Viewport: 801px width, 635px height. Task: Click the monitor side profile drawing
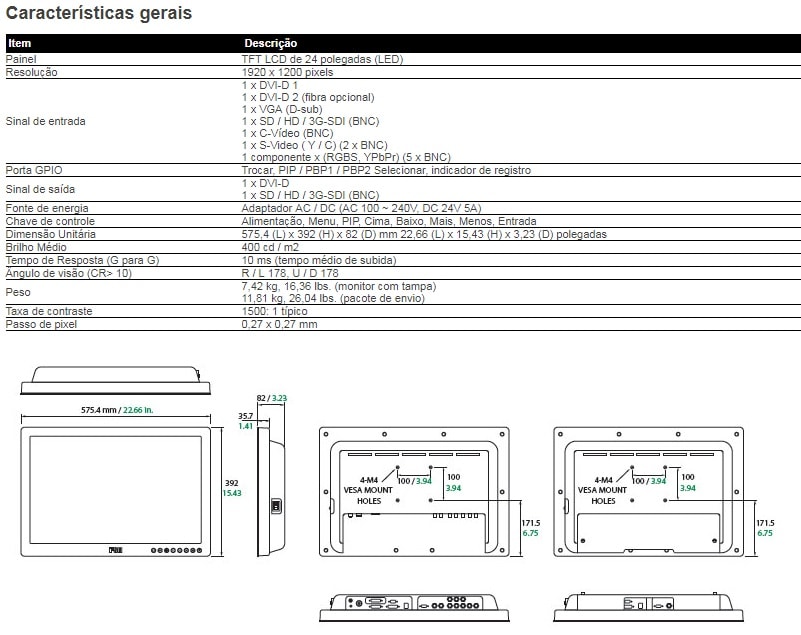click(271, 491)
